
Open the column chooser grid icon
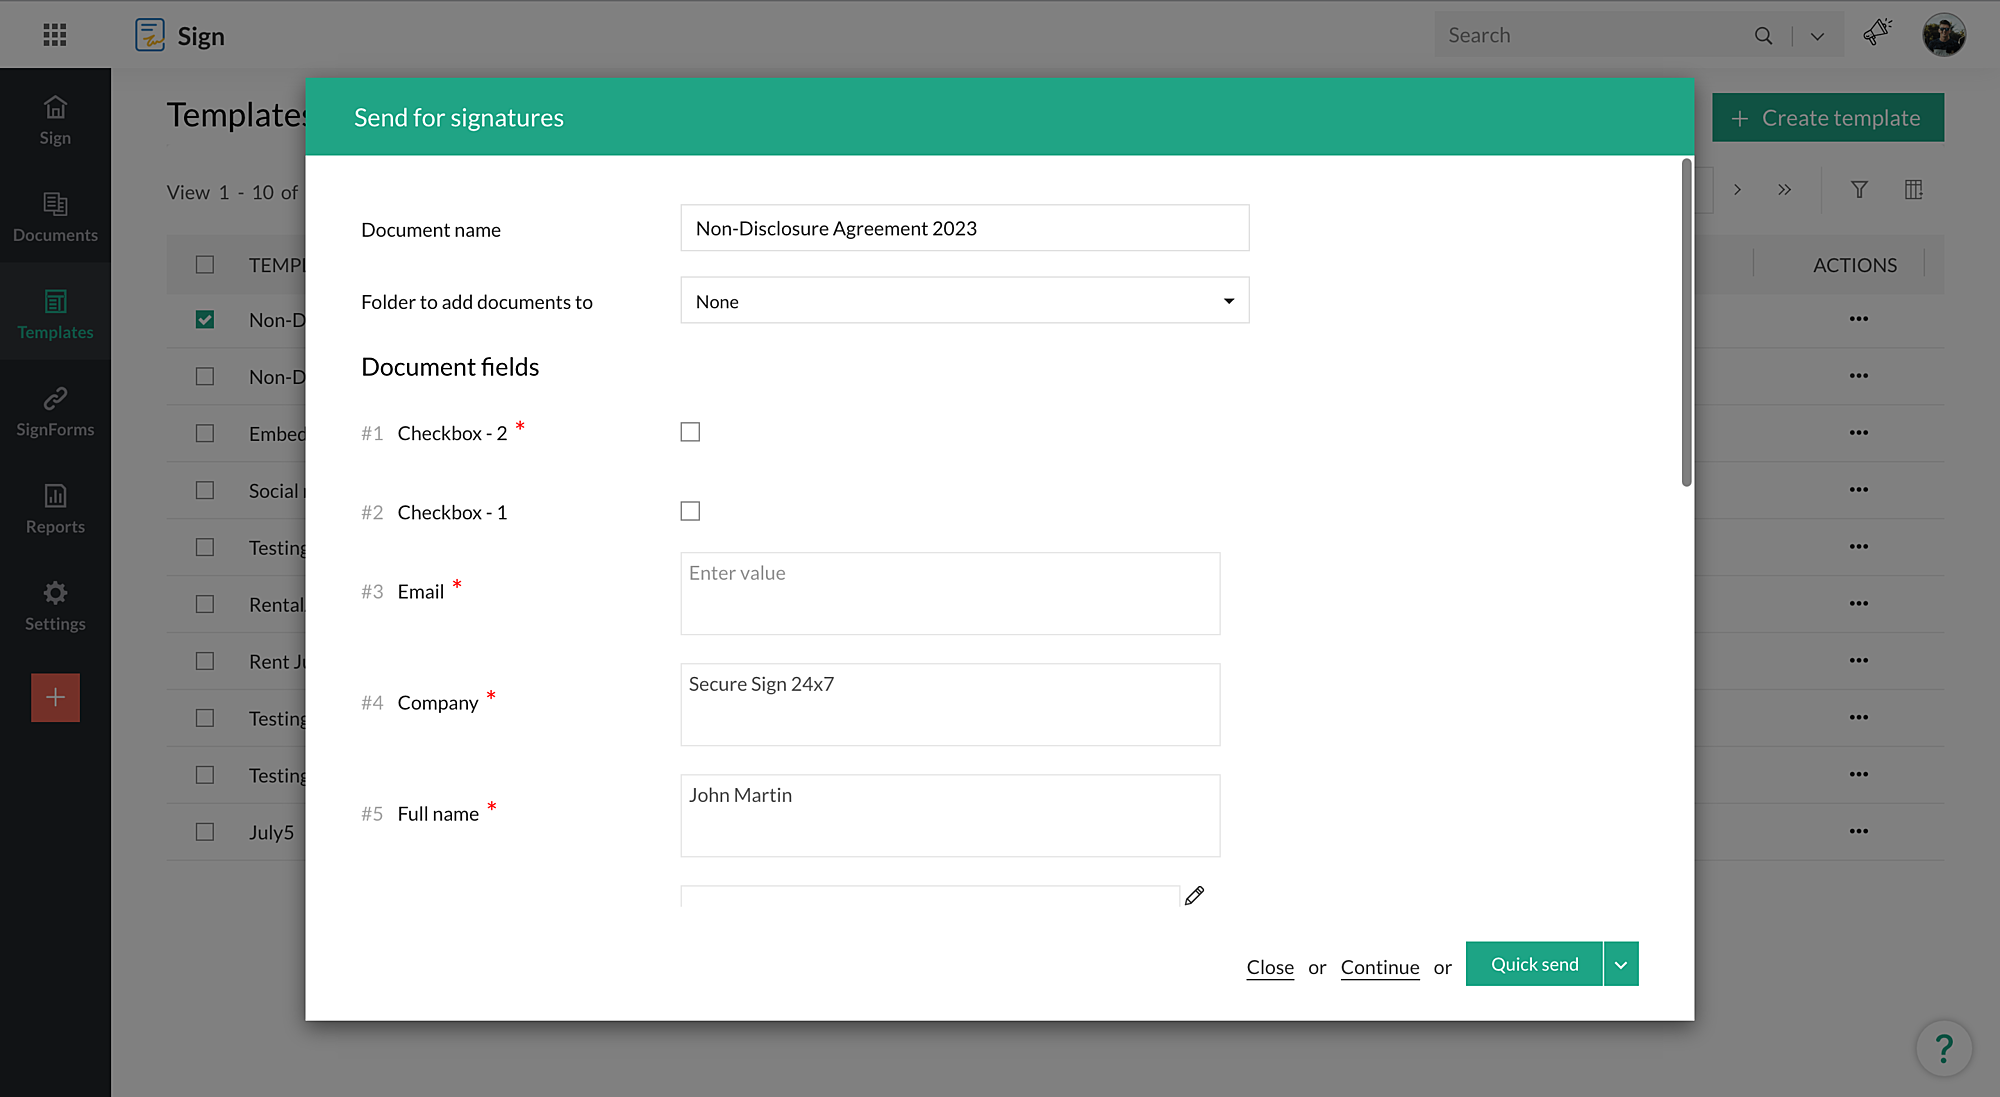1913,190
